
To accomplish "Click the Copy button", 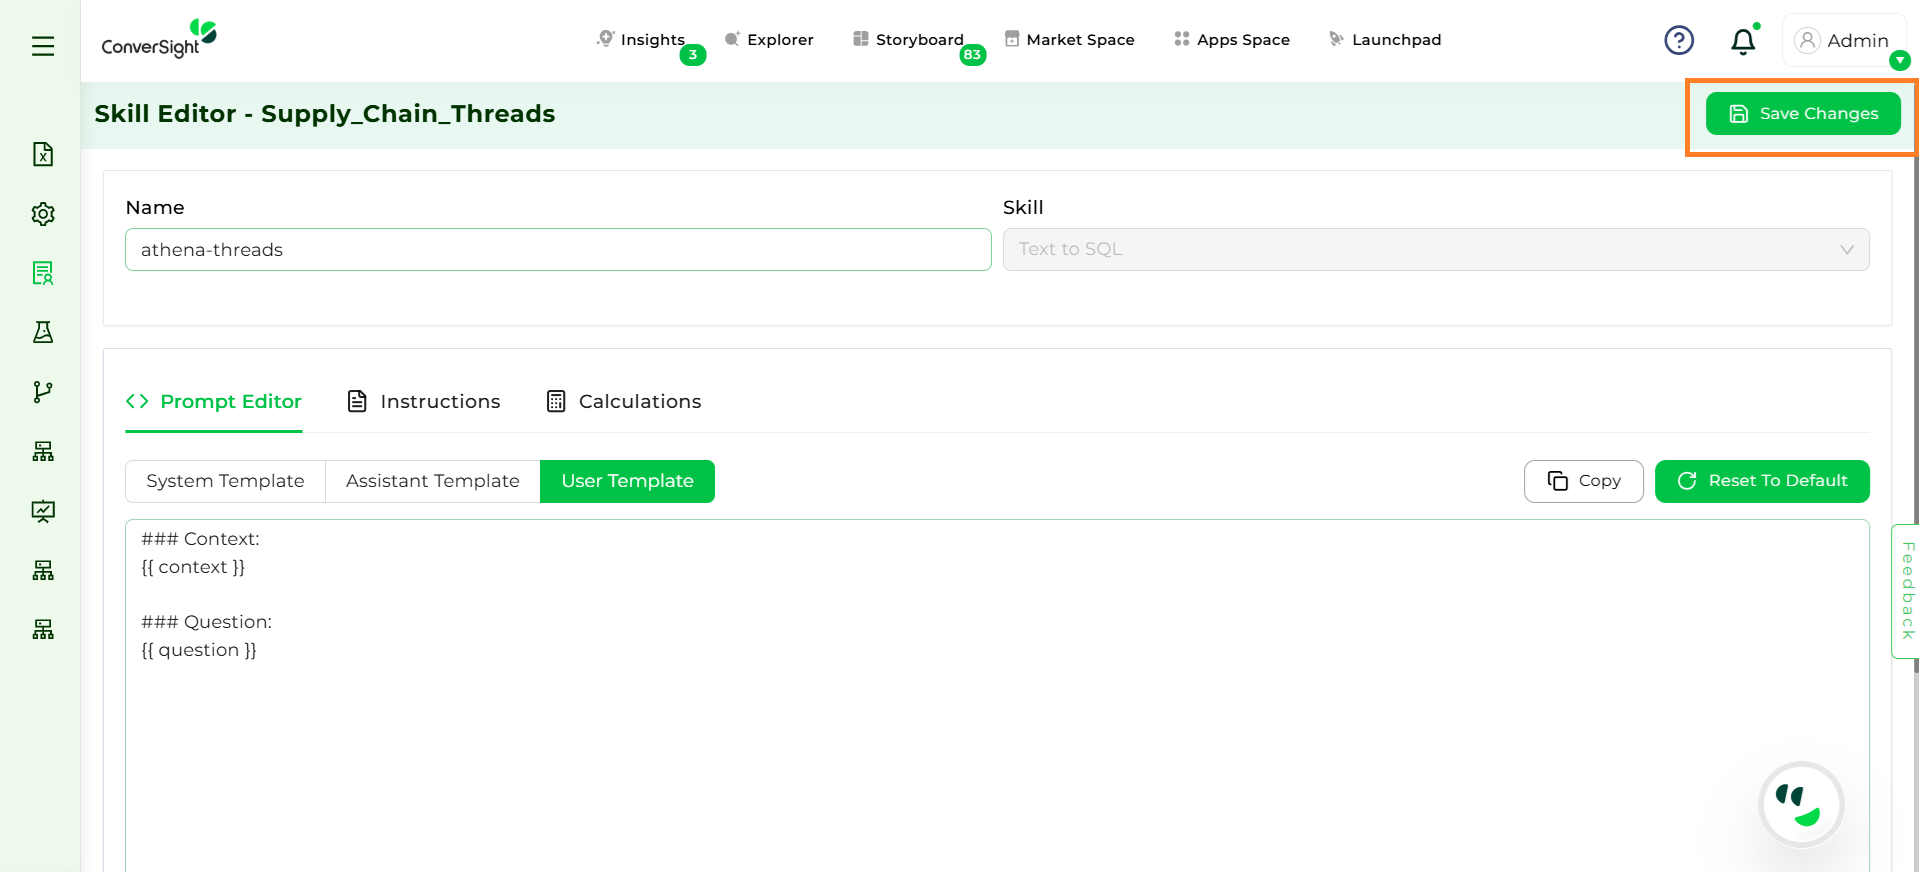I will (x=1583, y=481).
